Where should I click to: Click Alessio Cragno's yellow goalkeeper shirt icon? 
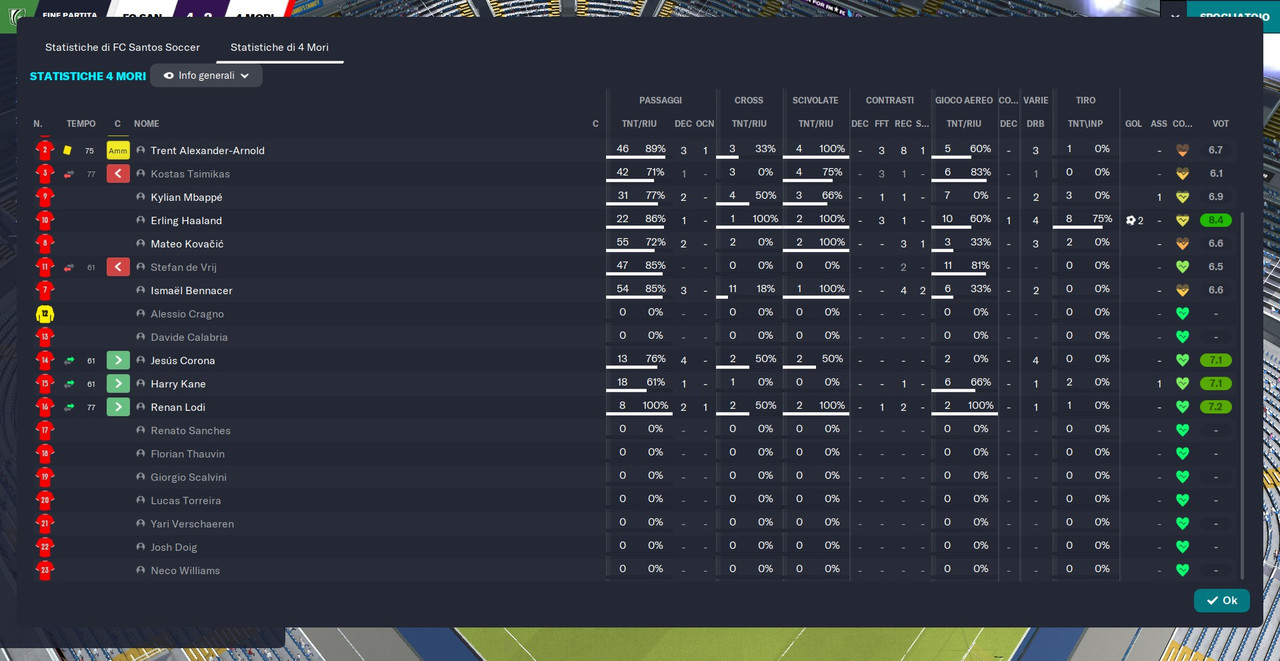coord(44,314)
